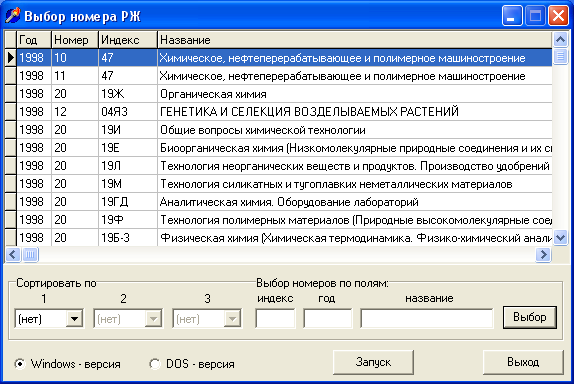
Task: Click the row selector of the 19И row
Action: 11,130
